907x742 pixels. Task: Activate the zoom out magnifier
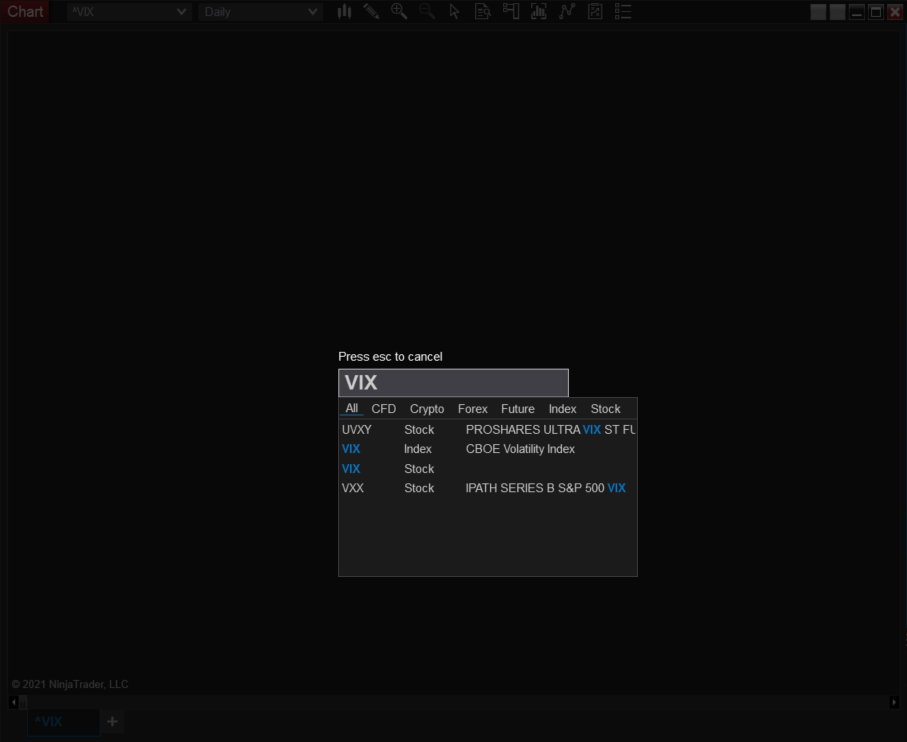pos(427,12)
